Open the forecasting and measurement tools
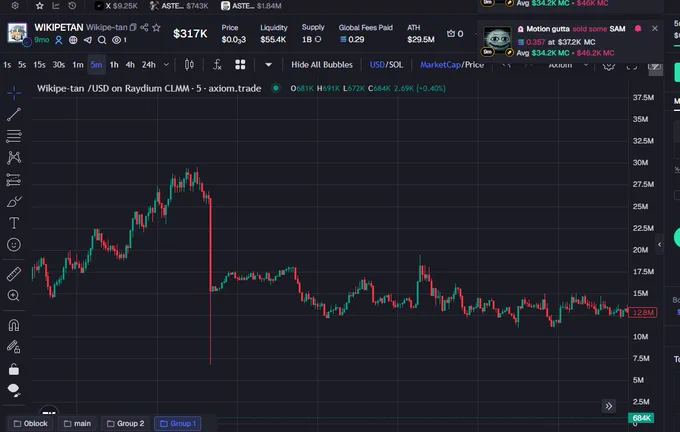This screenshot has width=680, height=432. click(x=14, y=180)
